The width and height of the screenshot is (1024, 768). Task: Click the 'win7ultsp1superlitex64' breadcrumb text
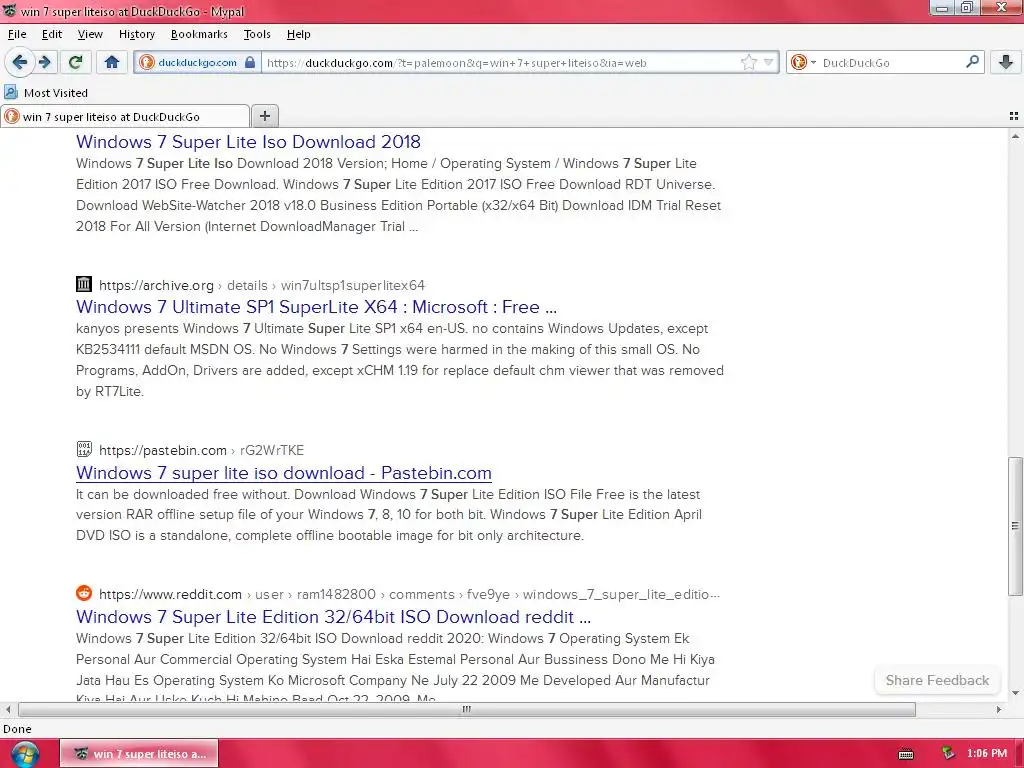(353, 285)
